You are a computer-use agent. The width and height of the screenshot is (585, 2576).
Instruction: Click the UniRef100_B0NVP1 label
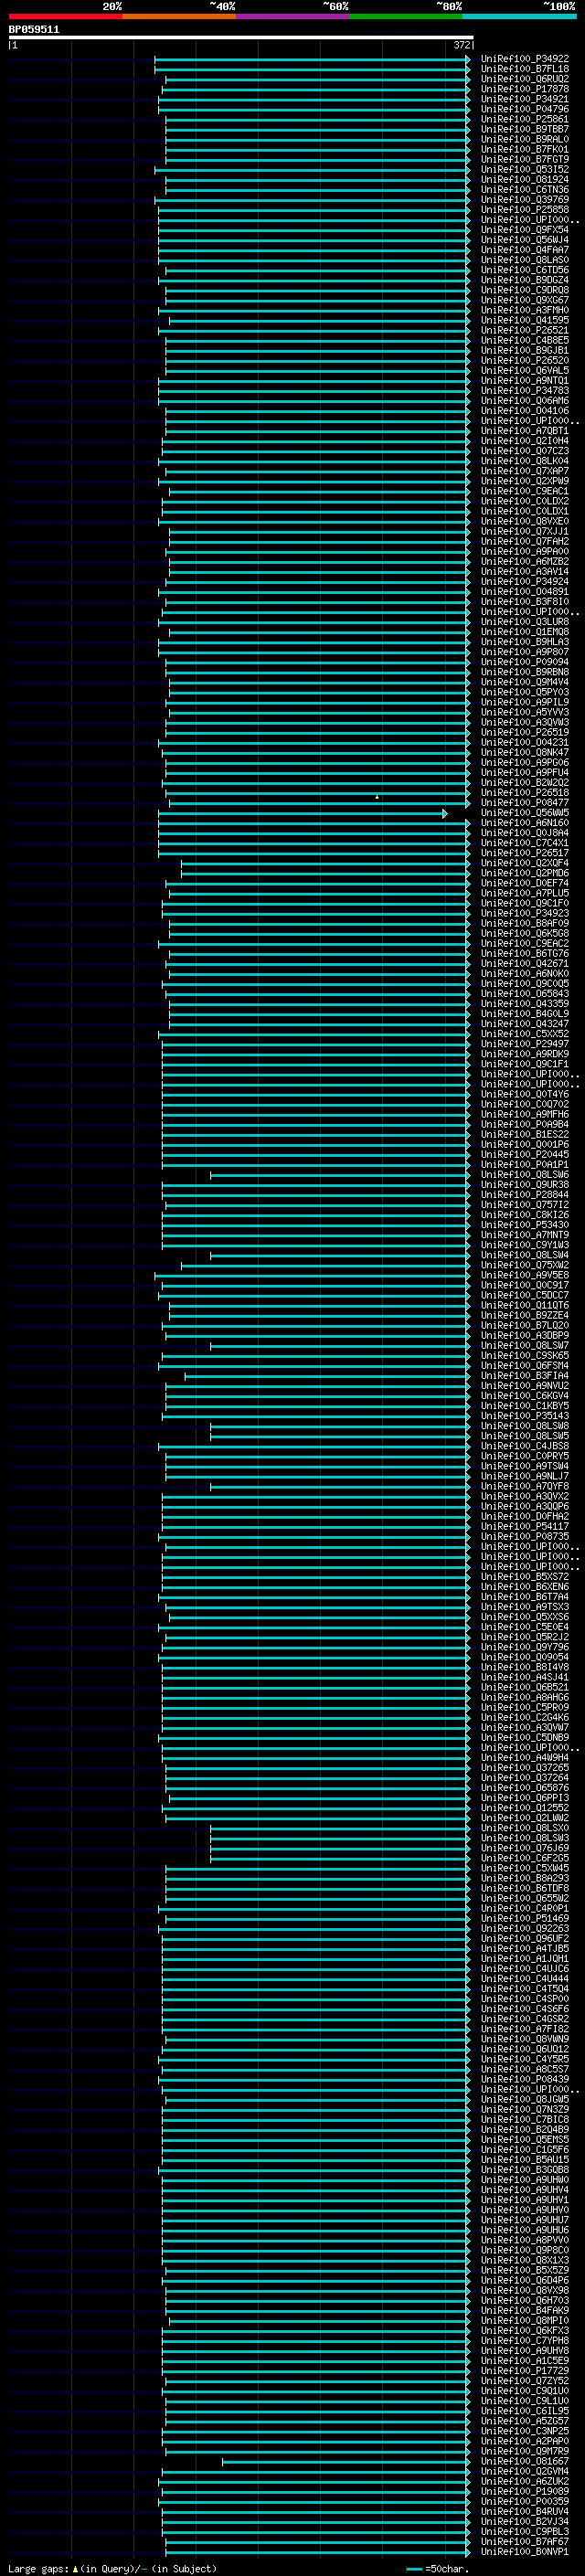tap(525, 2551)
